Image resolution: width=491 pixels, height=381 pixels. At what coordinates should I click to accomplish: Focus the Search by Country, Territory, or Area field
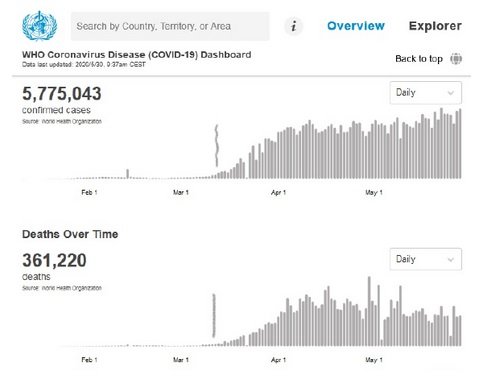click(x=170, y=26)
